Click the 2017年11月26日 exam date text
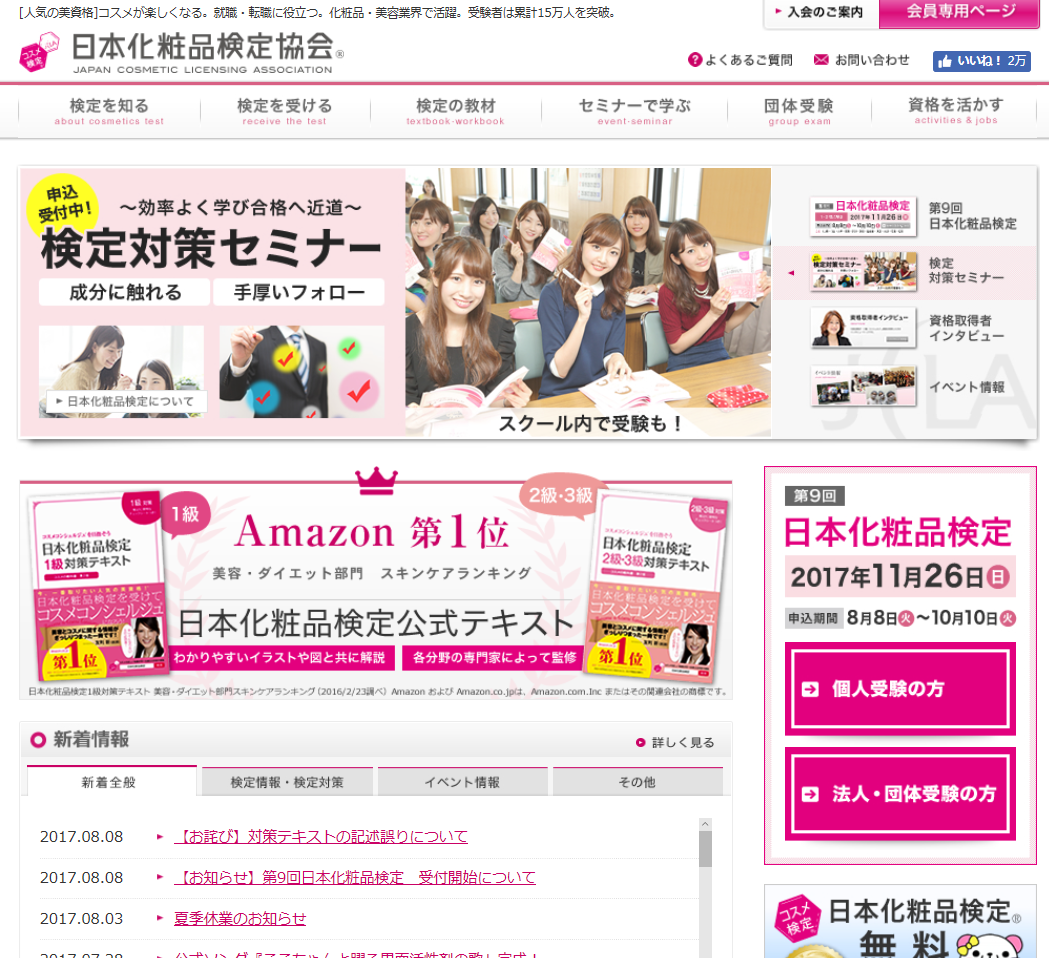 click(900, 577)
